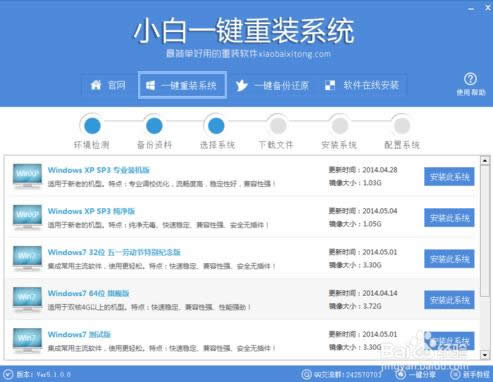Screen dimensions: 493x382
Task: Click the Windows XP SP3 专业装机版 monitor thumbnail
Action: 27,176
